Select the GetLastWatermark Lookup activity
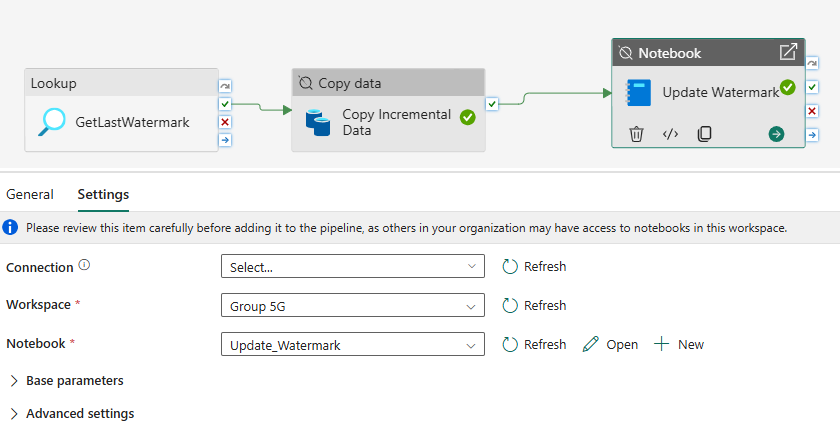Viewport: 840px width, 435px height. pyautogui.click(x=121, y=110)
